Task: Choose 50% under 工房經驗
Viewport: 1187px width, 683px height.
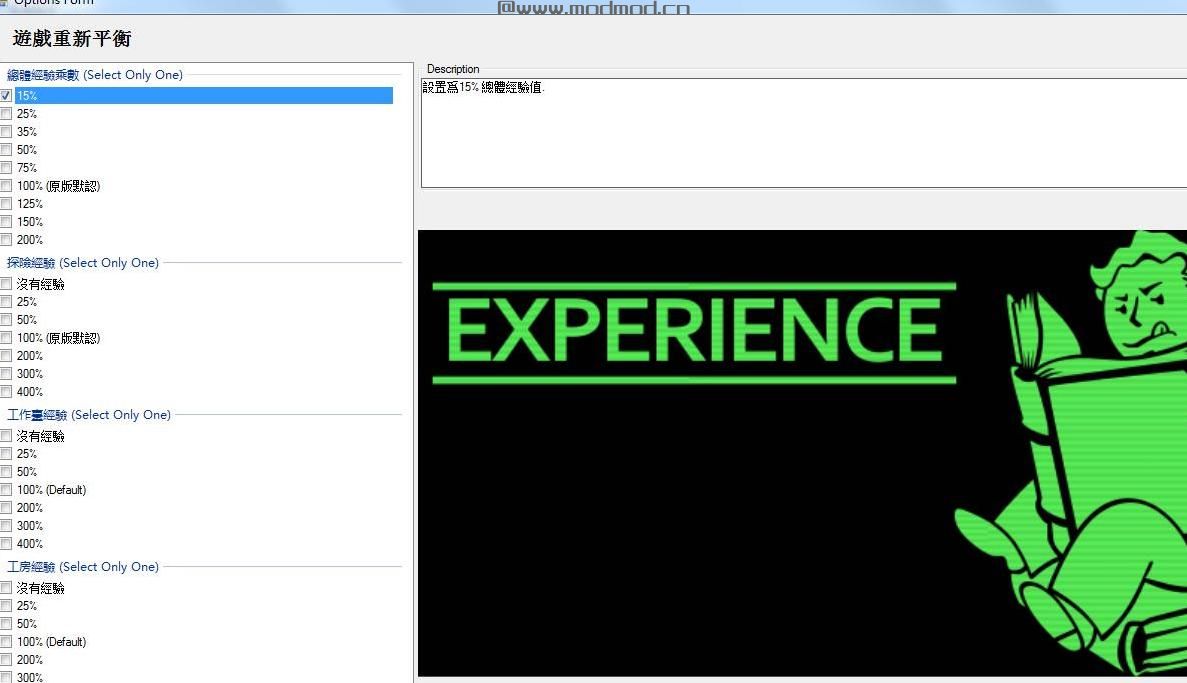Action: [x=6, y=624]
